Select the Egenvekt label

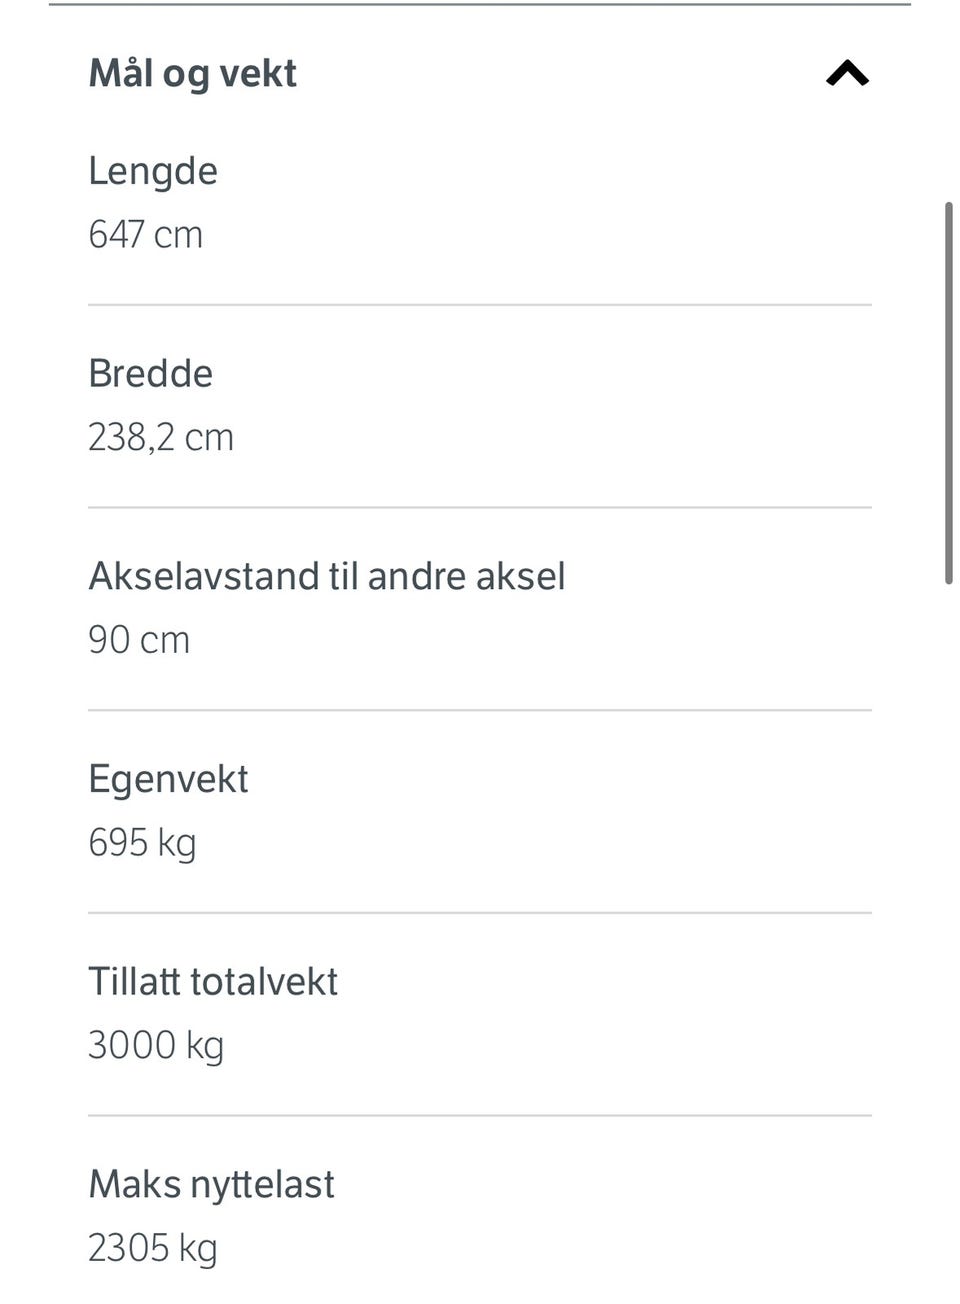pos(168,779)
